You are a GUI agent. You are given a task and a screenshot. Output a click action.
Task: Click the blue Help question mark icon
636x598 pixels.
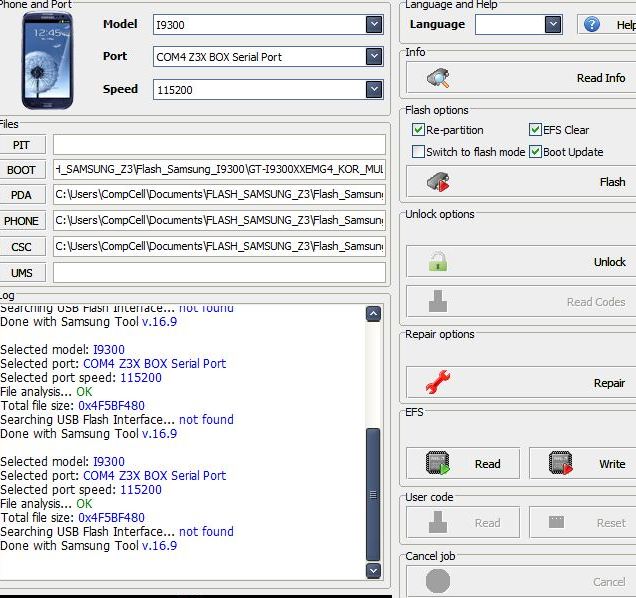point(592,25)
